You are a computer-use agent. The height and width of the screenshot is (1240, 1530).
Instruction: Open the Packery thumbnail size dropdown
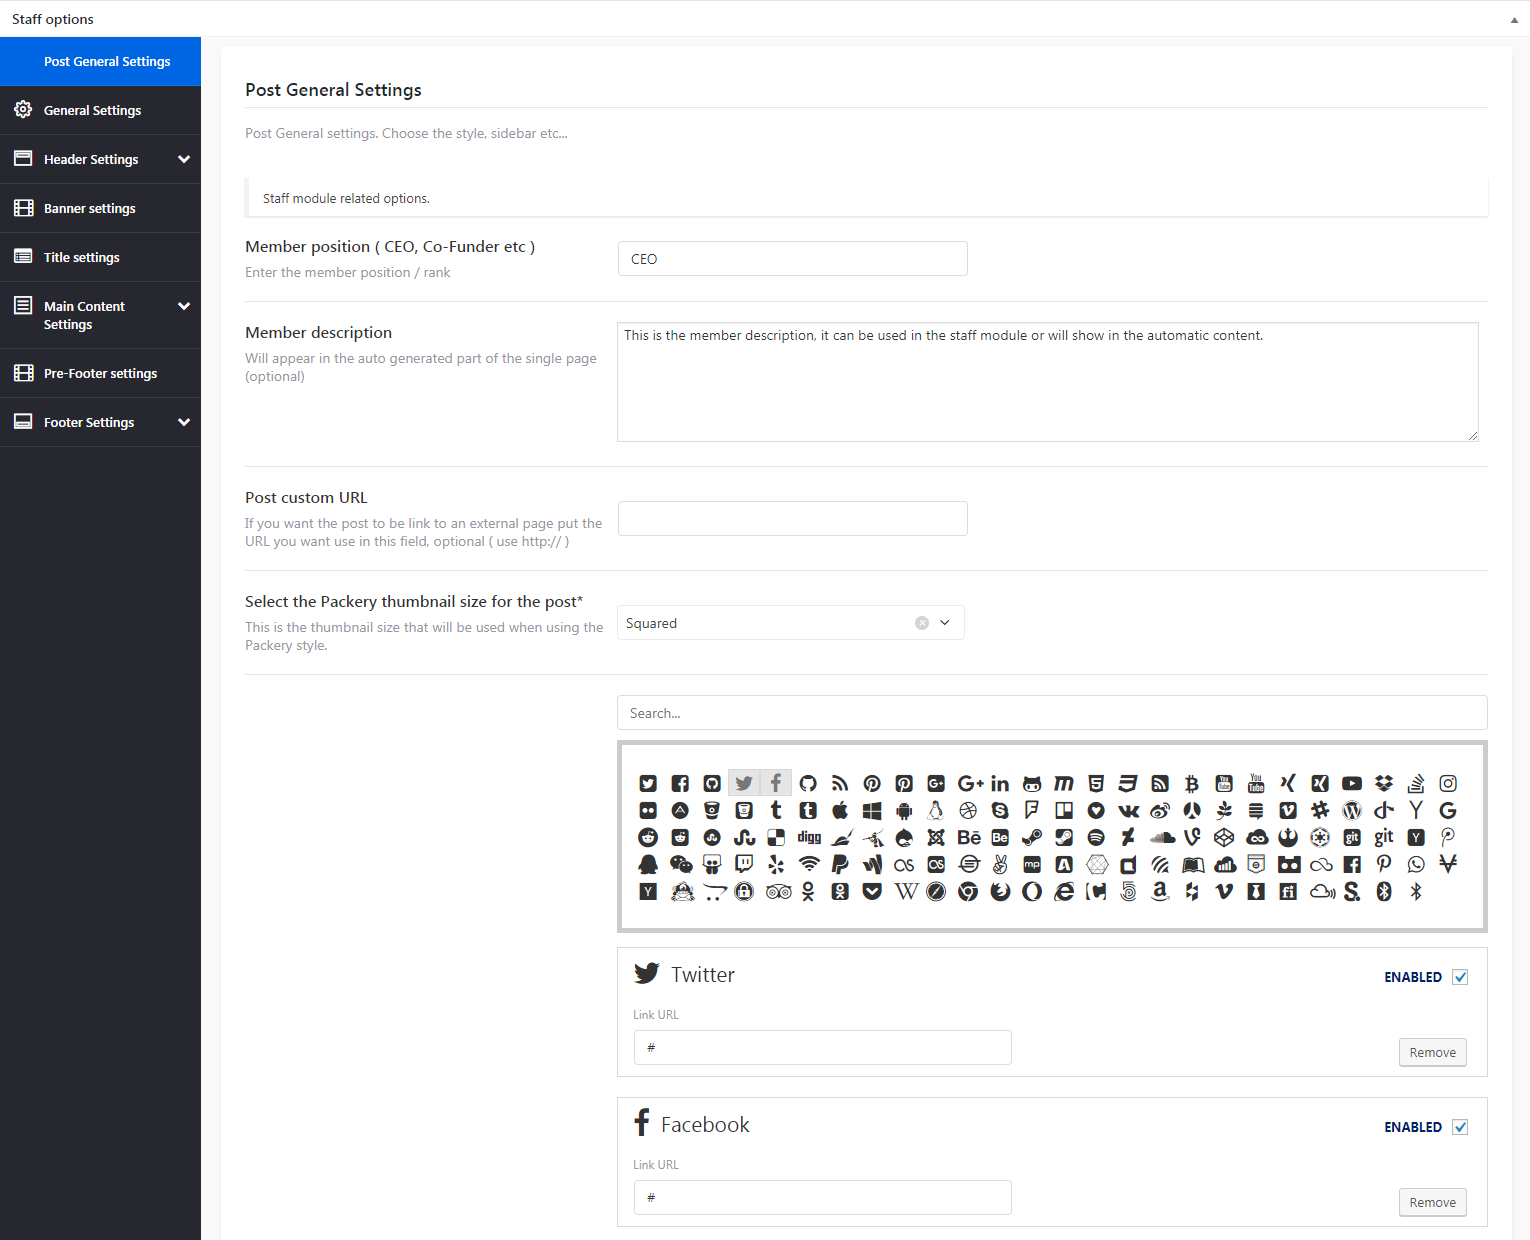(x=945, y=623)
